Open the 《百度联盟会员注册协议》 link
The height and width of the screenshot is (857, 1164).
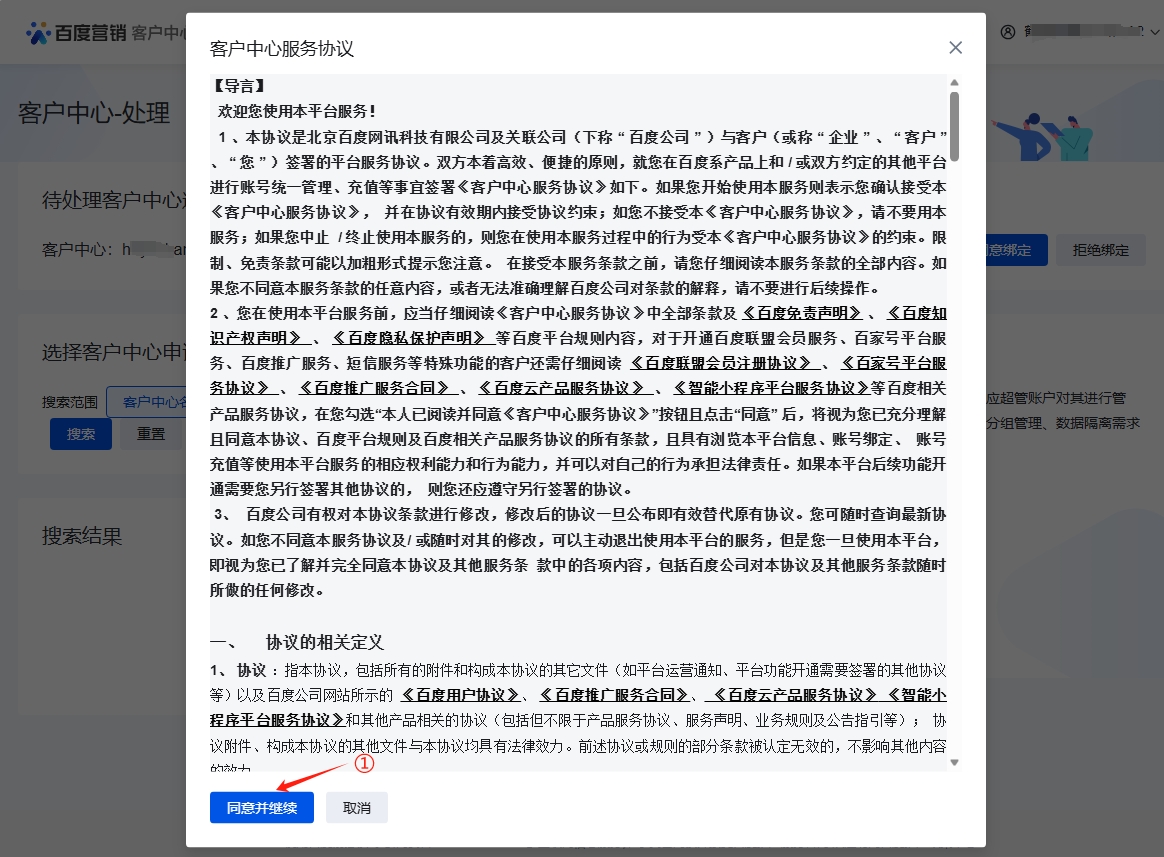(720, 363)
